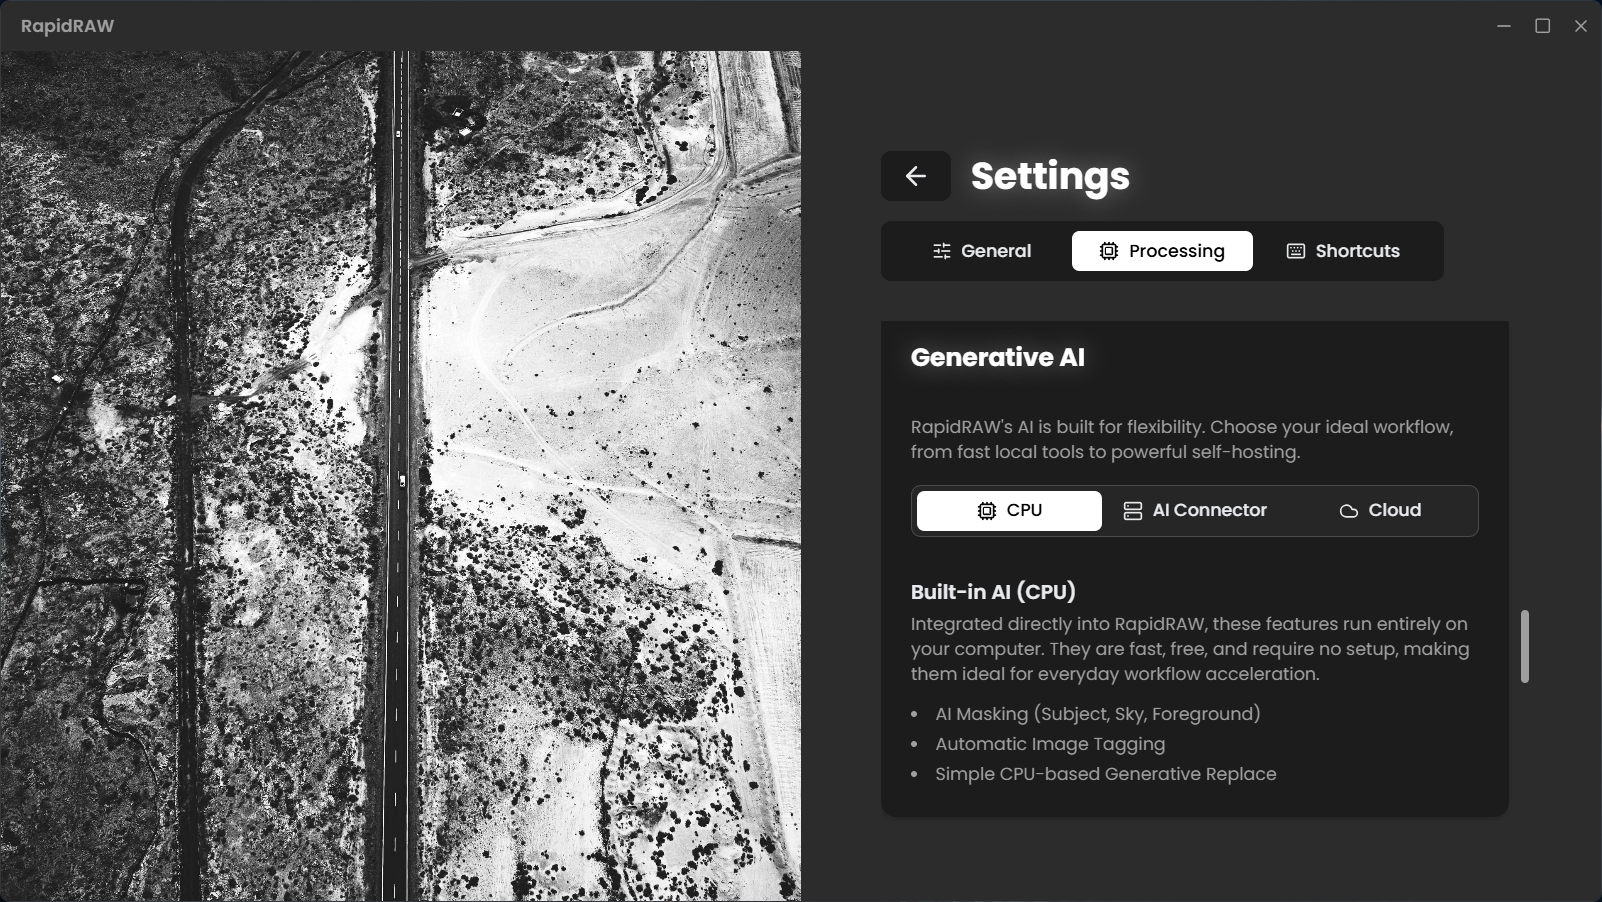
Task: Click the settings panel scrollbar thumb
Action: [x=1525, y=647]
